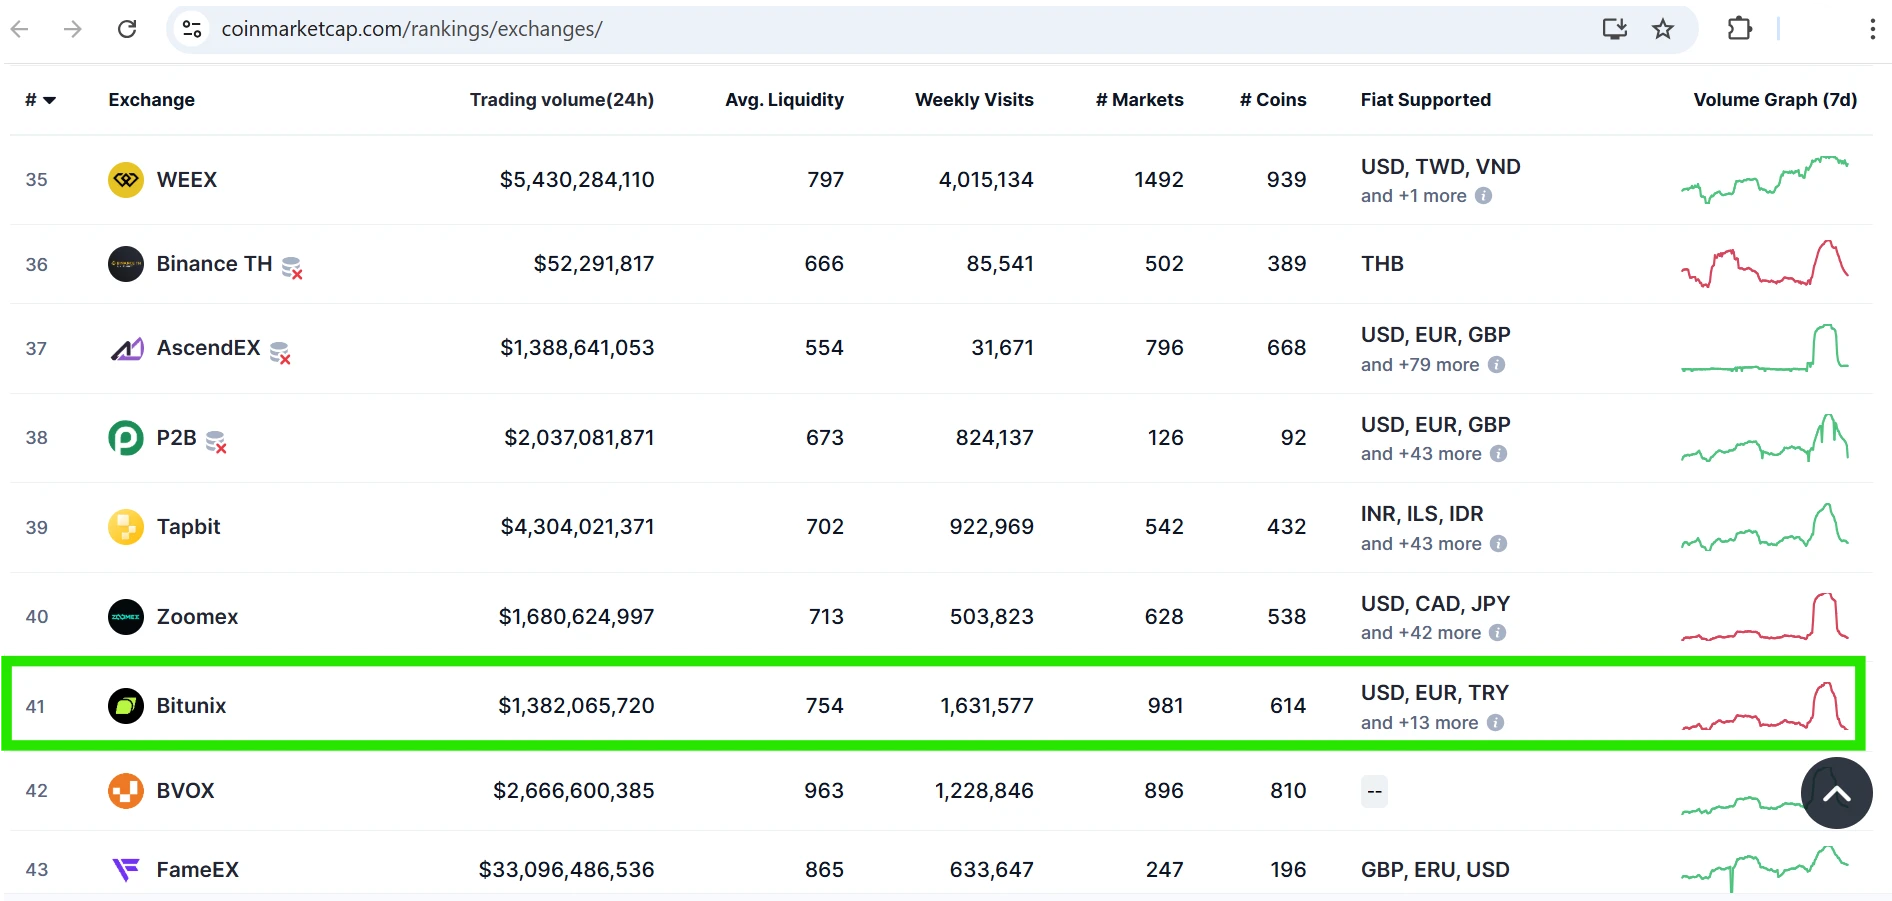This screenshot has width=1892, height=901.
Task: Bookmark this page with the star icon
Action: point(1662,29)
